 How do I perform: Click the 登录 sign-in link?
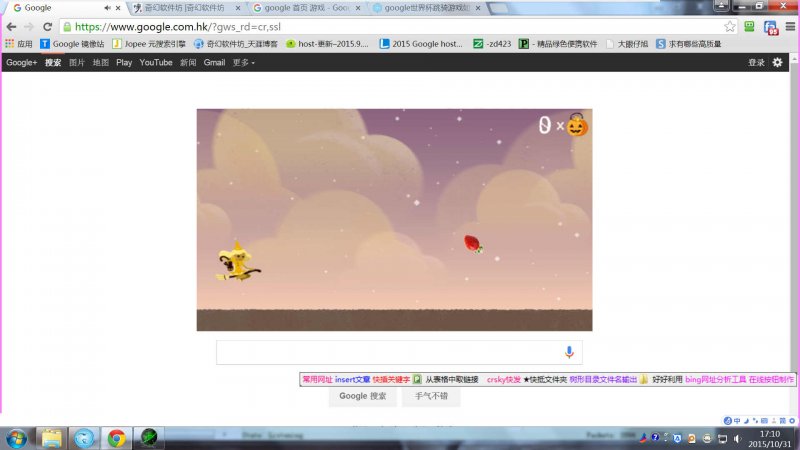[x=756, y=62]
